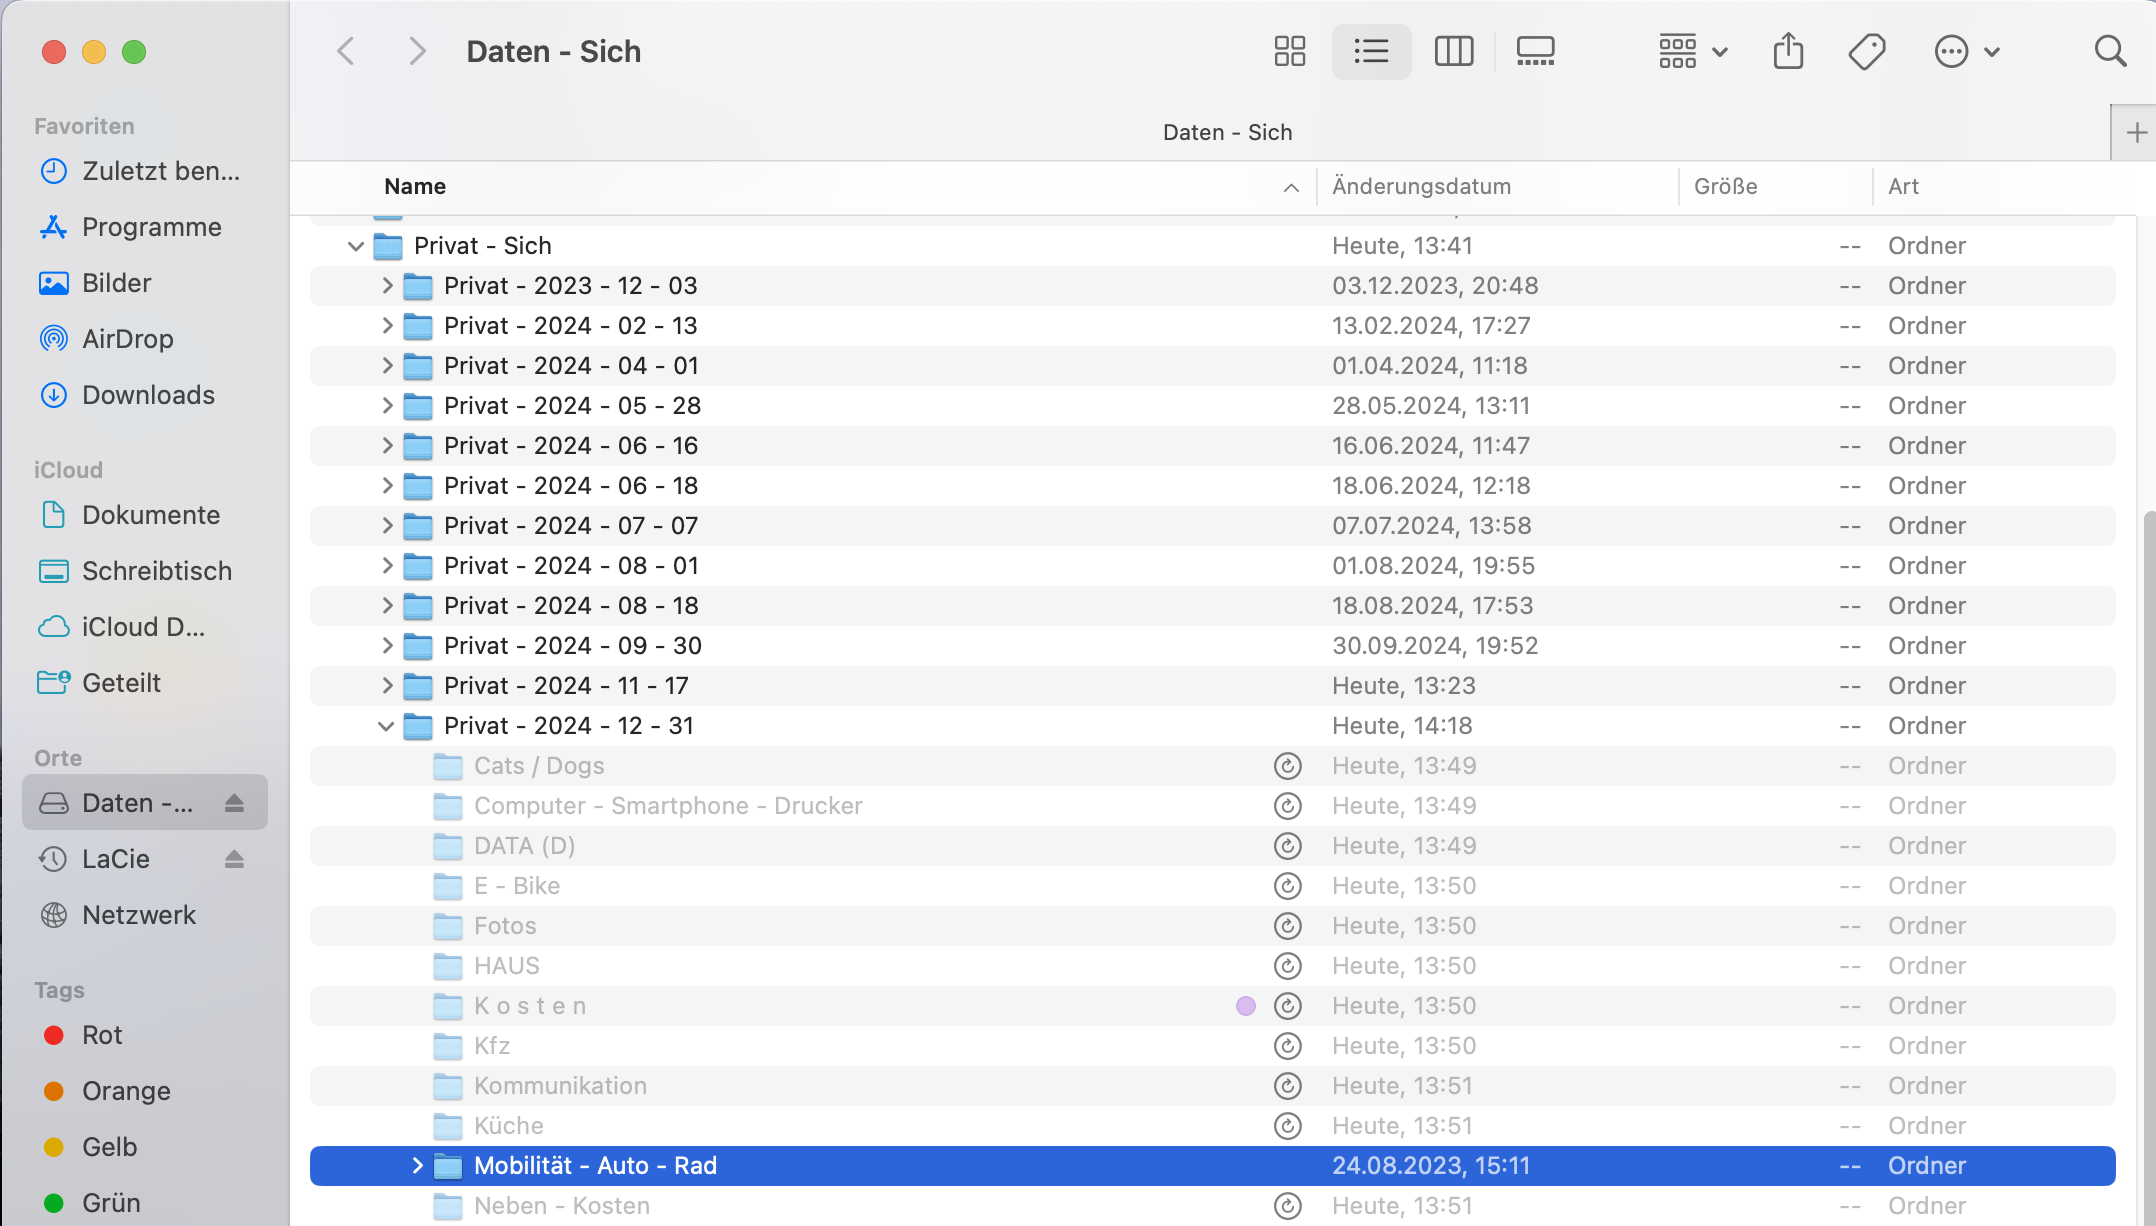Eject the LaCie drive
Viewport: 2156px width, 1226px height.
[234, 859]
